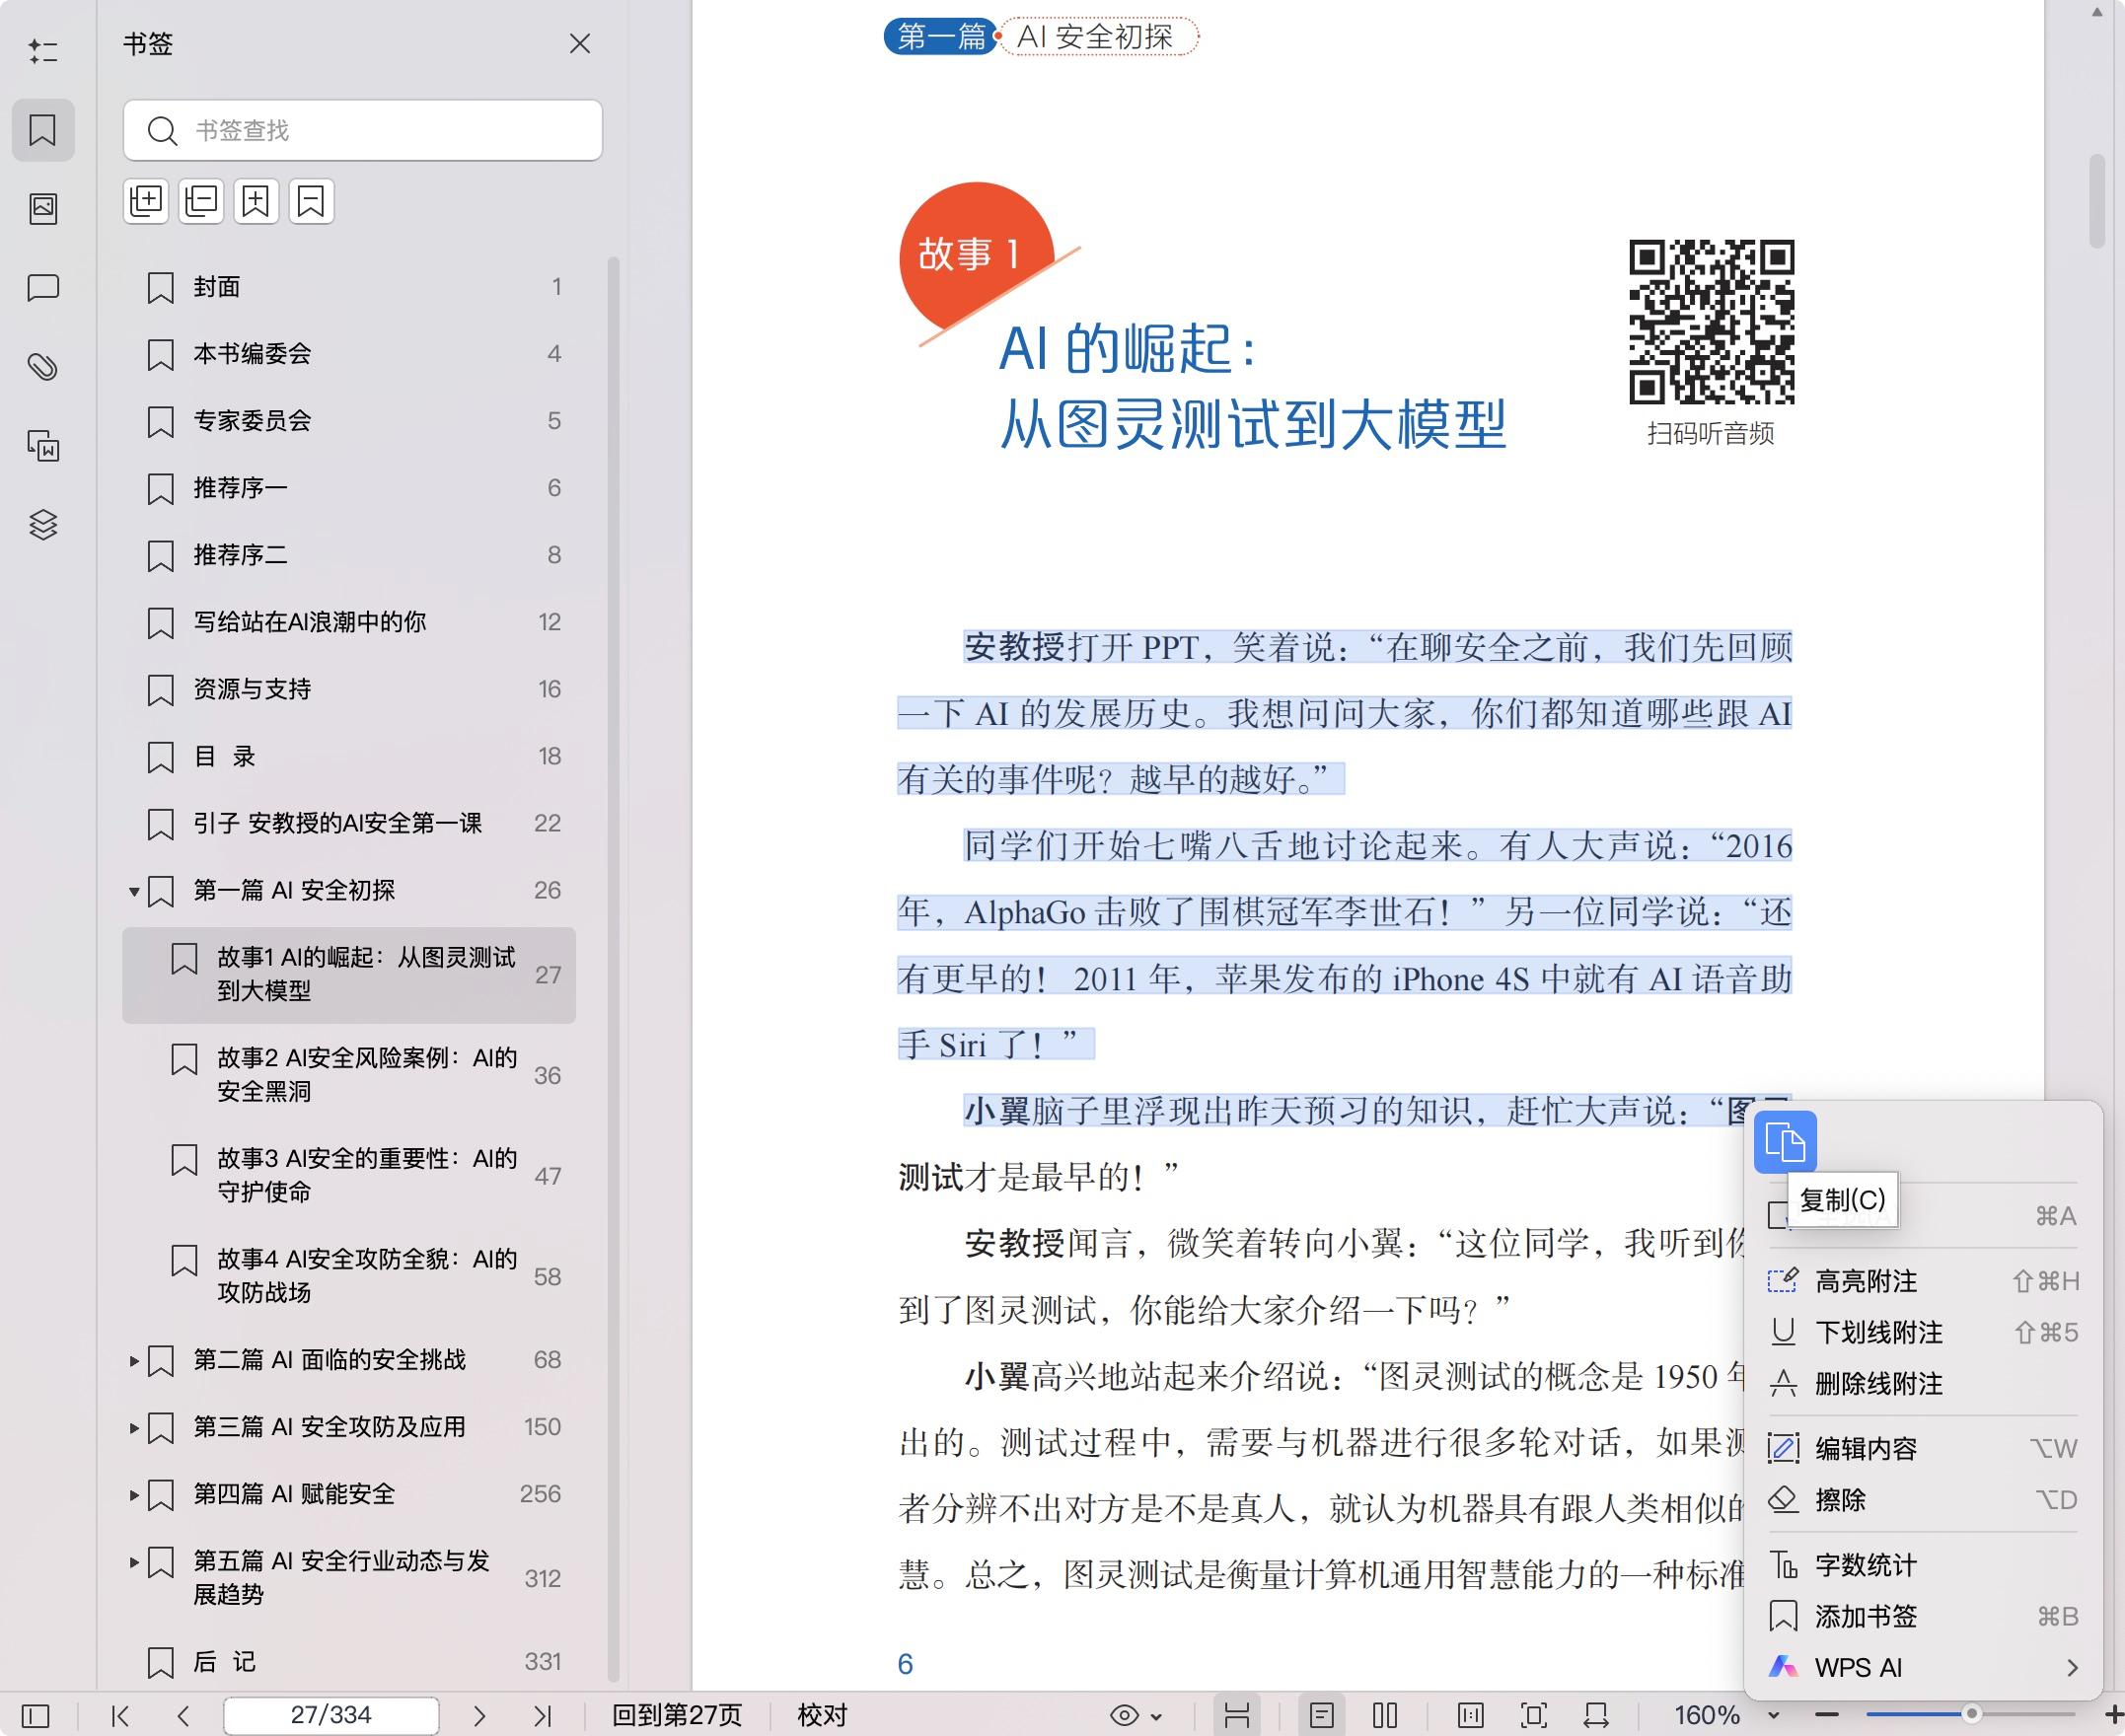Viewport: 2125px width, 1736px height.
Task: Click the zoom out minus button
Action: tap(1827, 1715)
